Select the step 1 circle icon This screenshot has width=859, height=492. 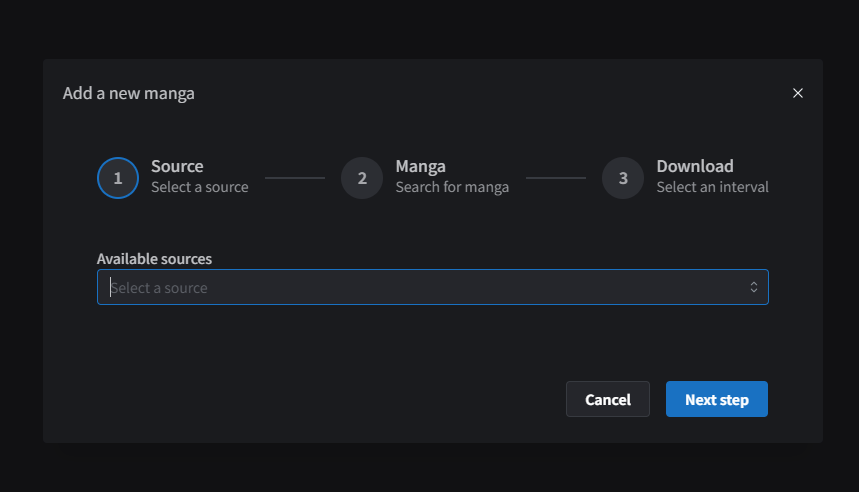118,178
